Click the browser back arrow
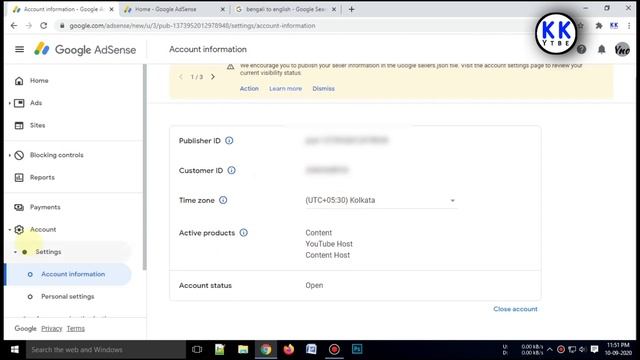640x360 pixels. point(14,26)
